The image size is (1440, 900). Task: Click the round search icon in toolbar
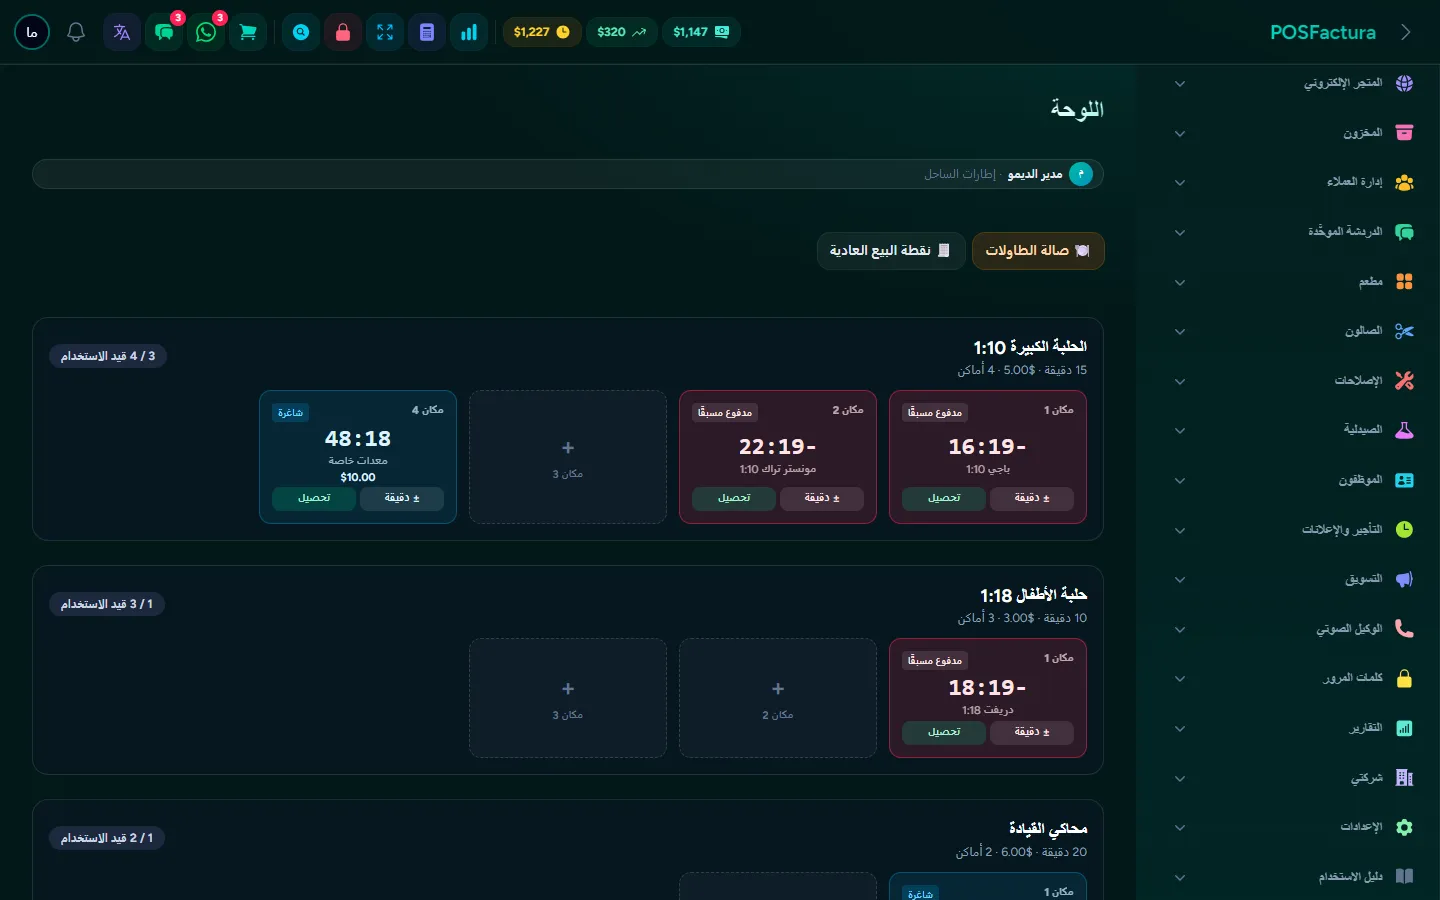pos(301,32)
